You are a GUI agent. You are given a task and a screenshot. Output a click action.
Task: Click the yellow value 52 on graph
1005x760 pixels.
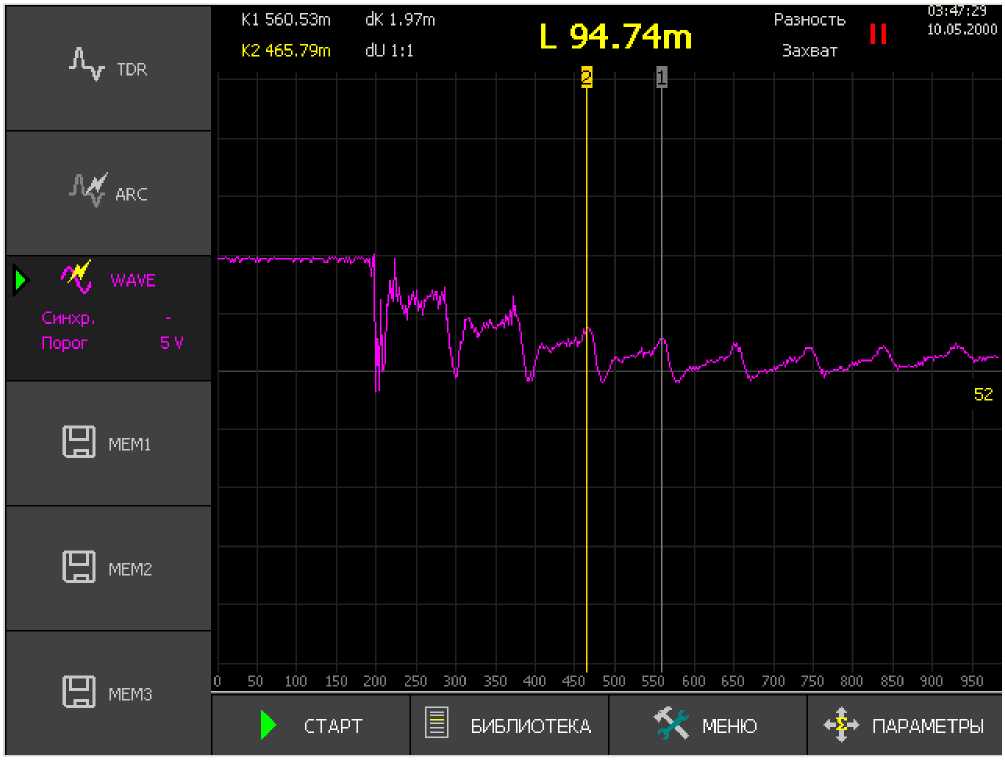[x=983, y=395]
